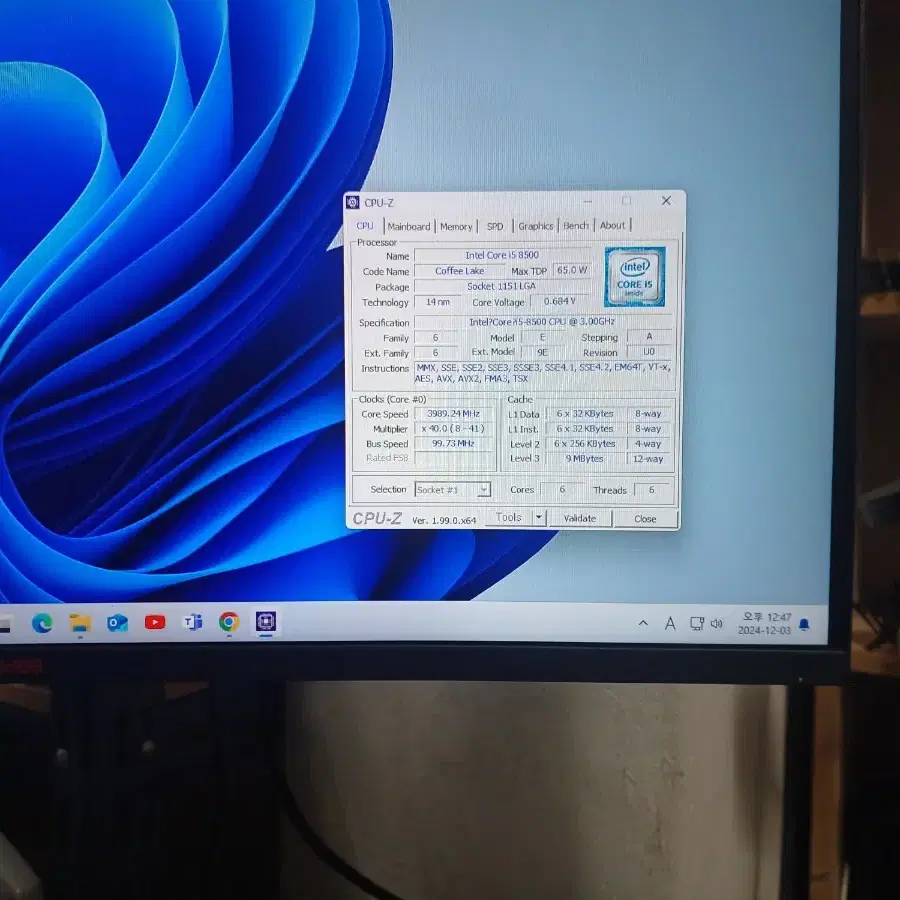
Task: Click the Level 2 cache value 6 x 256 KBytes
Action: [x=584, y=444]
